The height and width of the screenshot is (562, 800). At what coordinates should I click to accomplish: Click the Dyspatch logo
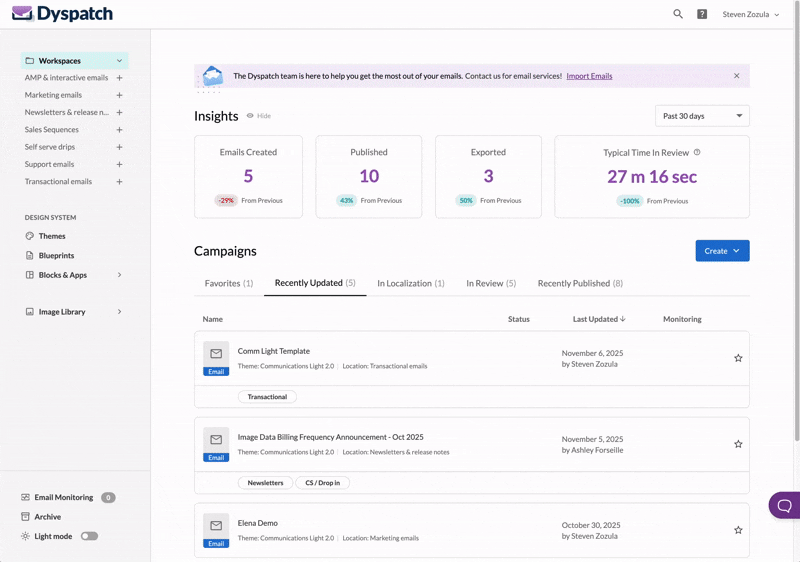pyautogui.click(x=62, y=14)
